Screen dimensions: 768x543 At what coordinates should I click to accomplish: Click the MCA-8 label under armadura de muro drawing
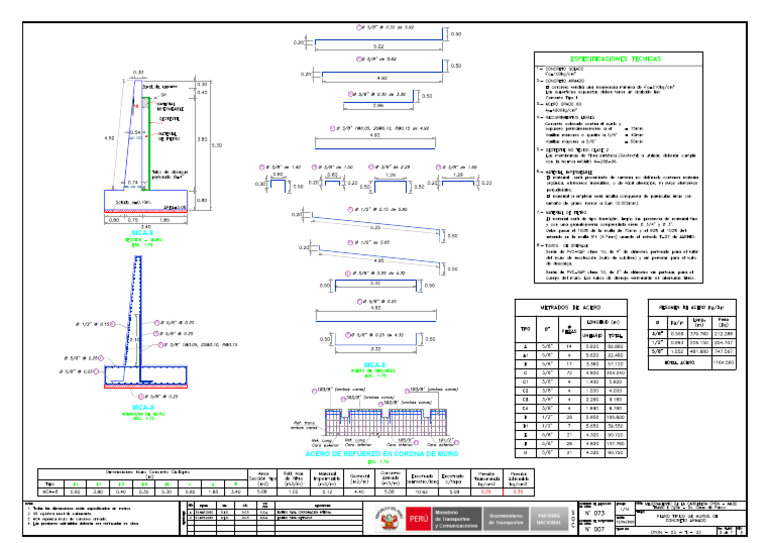pos(143,407)
